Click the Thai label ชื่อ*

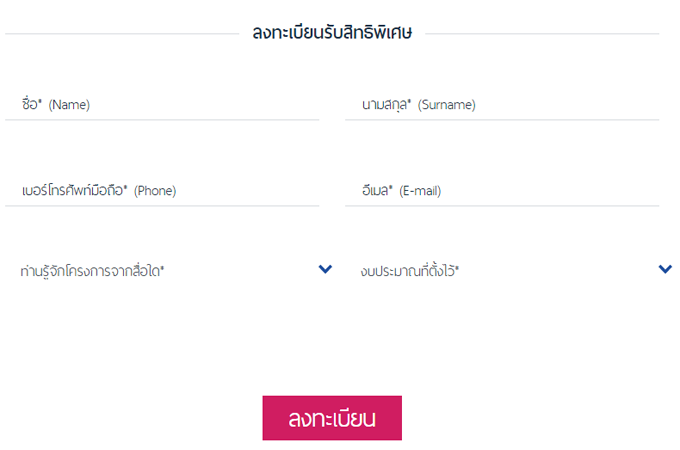point(31,104)
